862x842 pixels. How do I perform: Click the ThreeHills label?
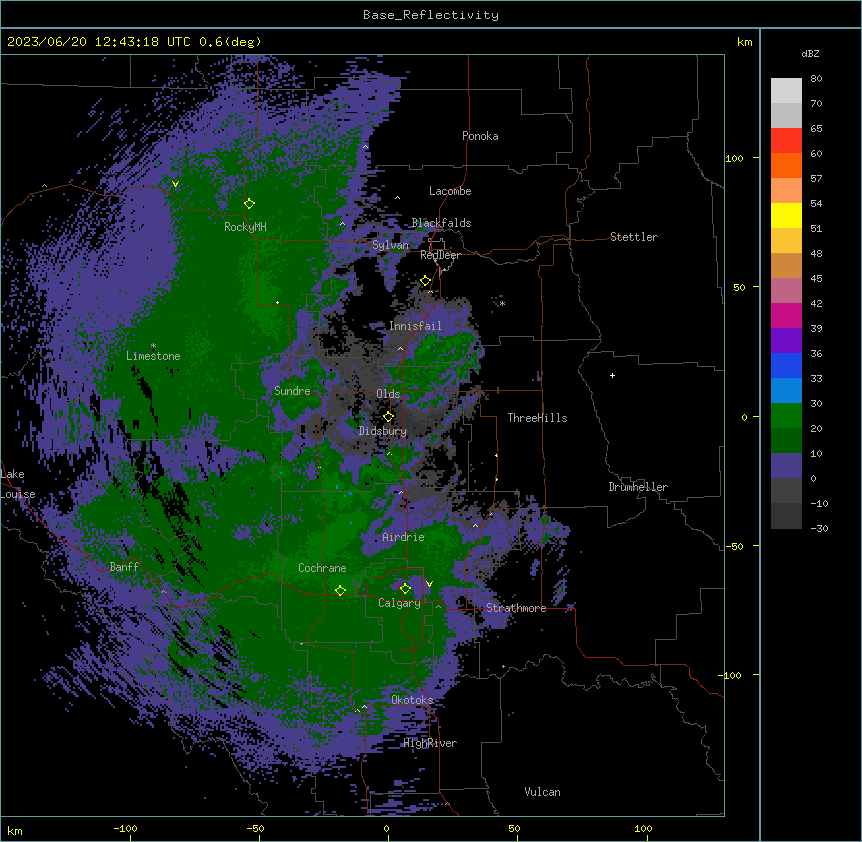click(x=537, y=418)
